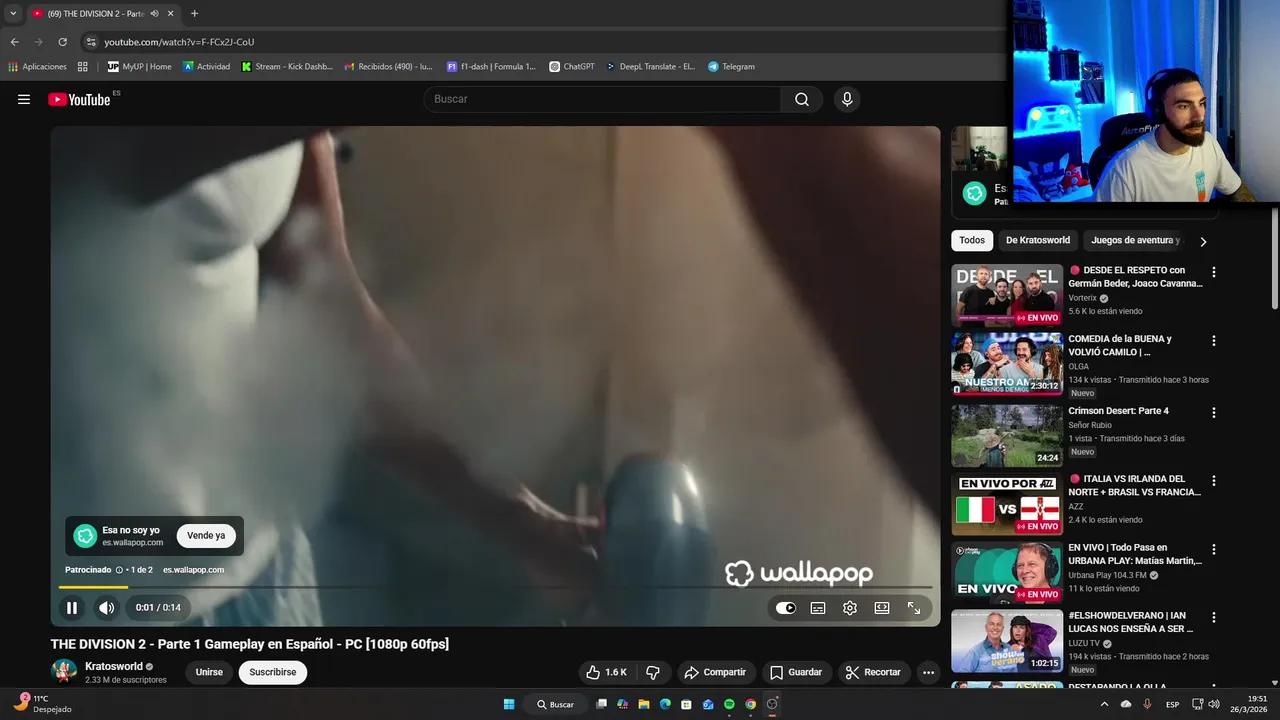Open the Kratosworld channel name link
Viewport: 1280px width, 720px height.
(x=113, y=666)
